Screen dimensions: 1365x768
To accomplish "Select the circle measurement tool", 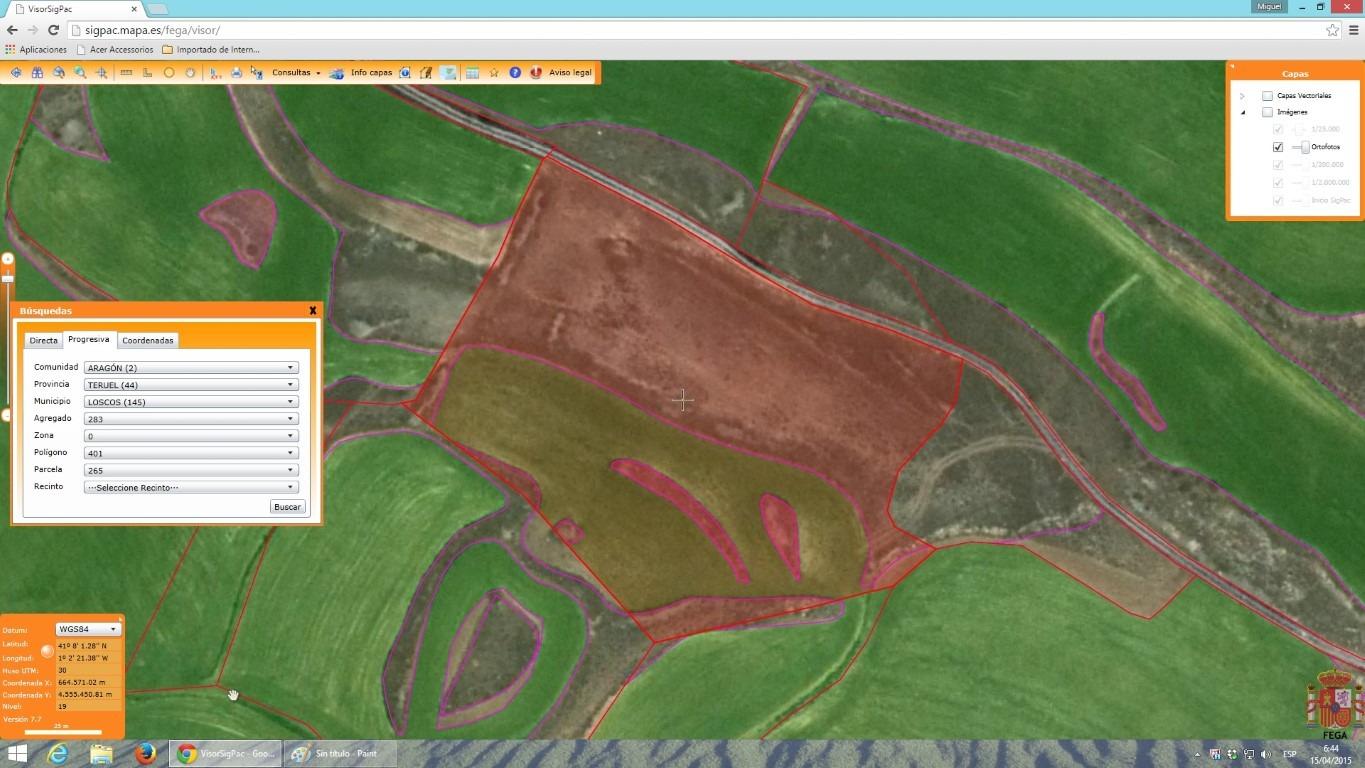I will pyautogui.click(x=169, y=73).
